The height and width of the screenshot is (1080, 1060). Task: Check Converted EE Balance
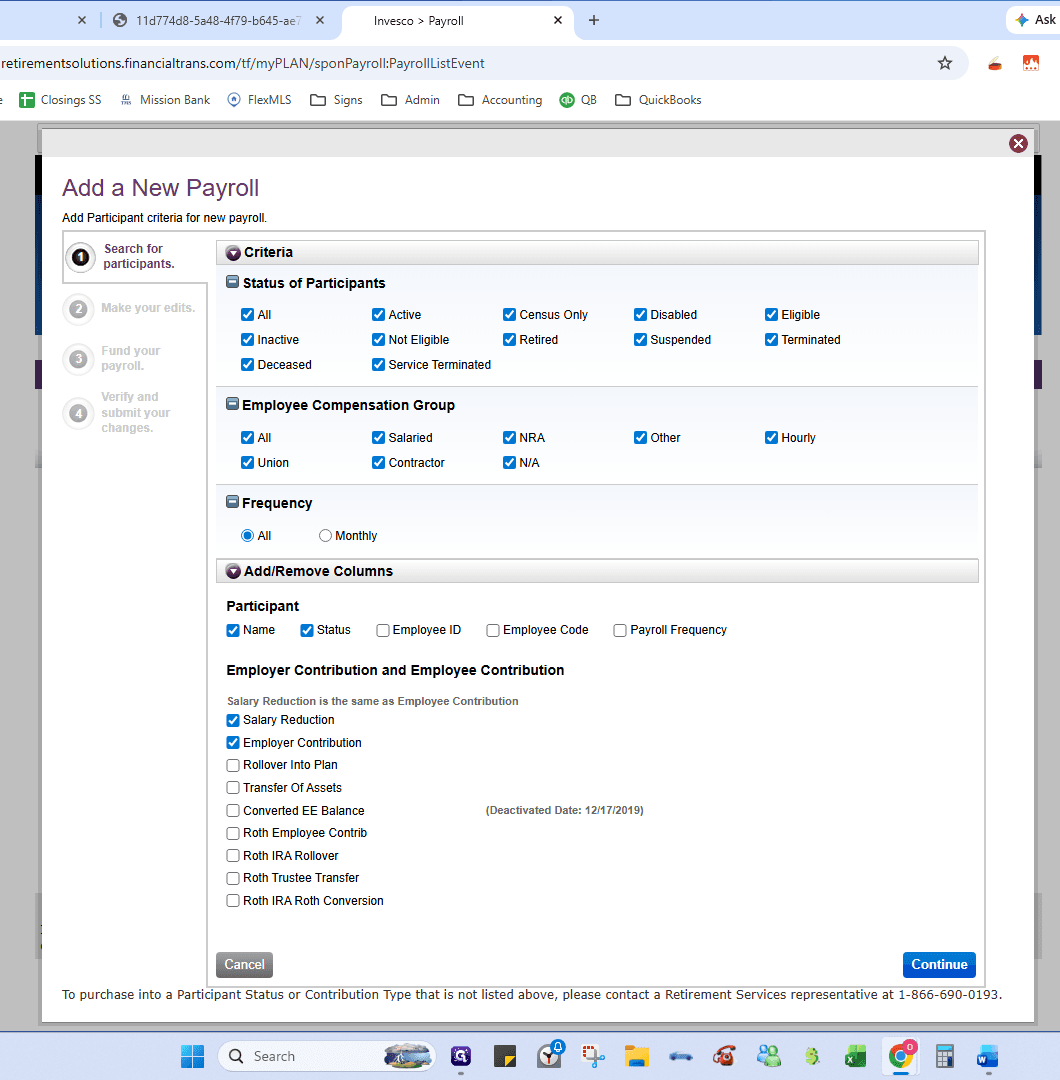coord(233,811)
